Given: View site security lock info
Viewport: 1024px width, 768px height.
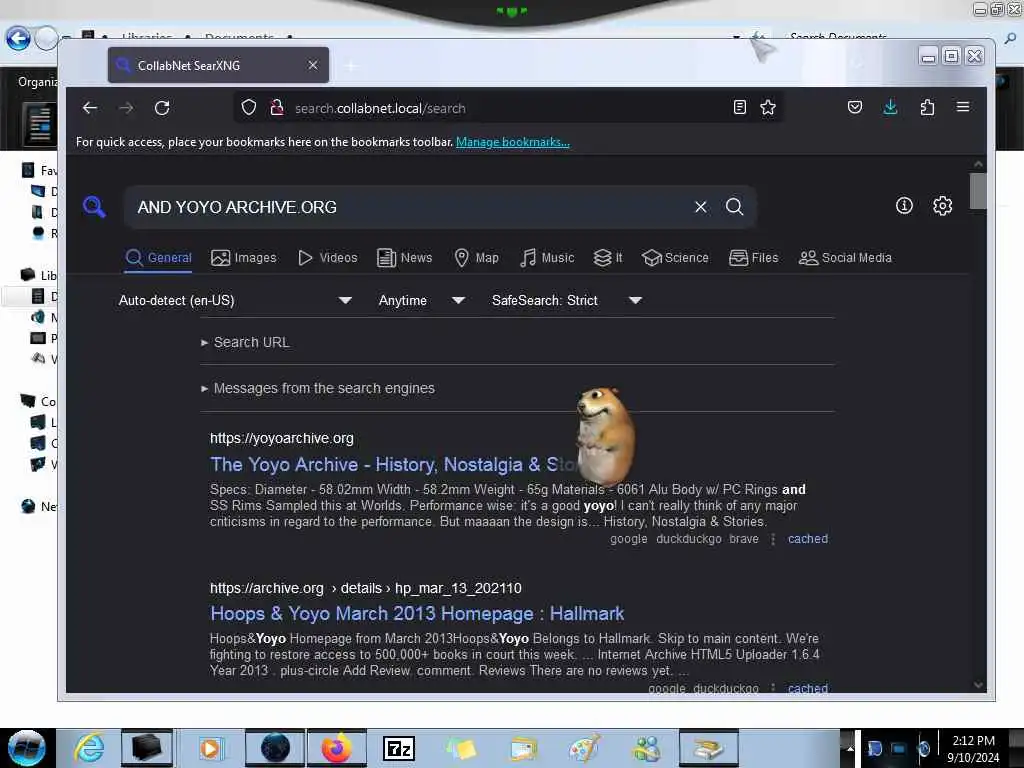Looking at the screenshot, I should (x=277, y=108).
